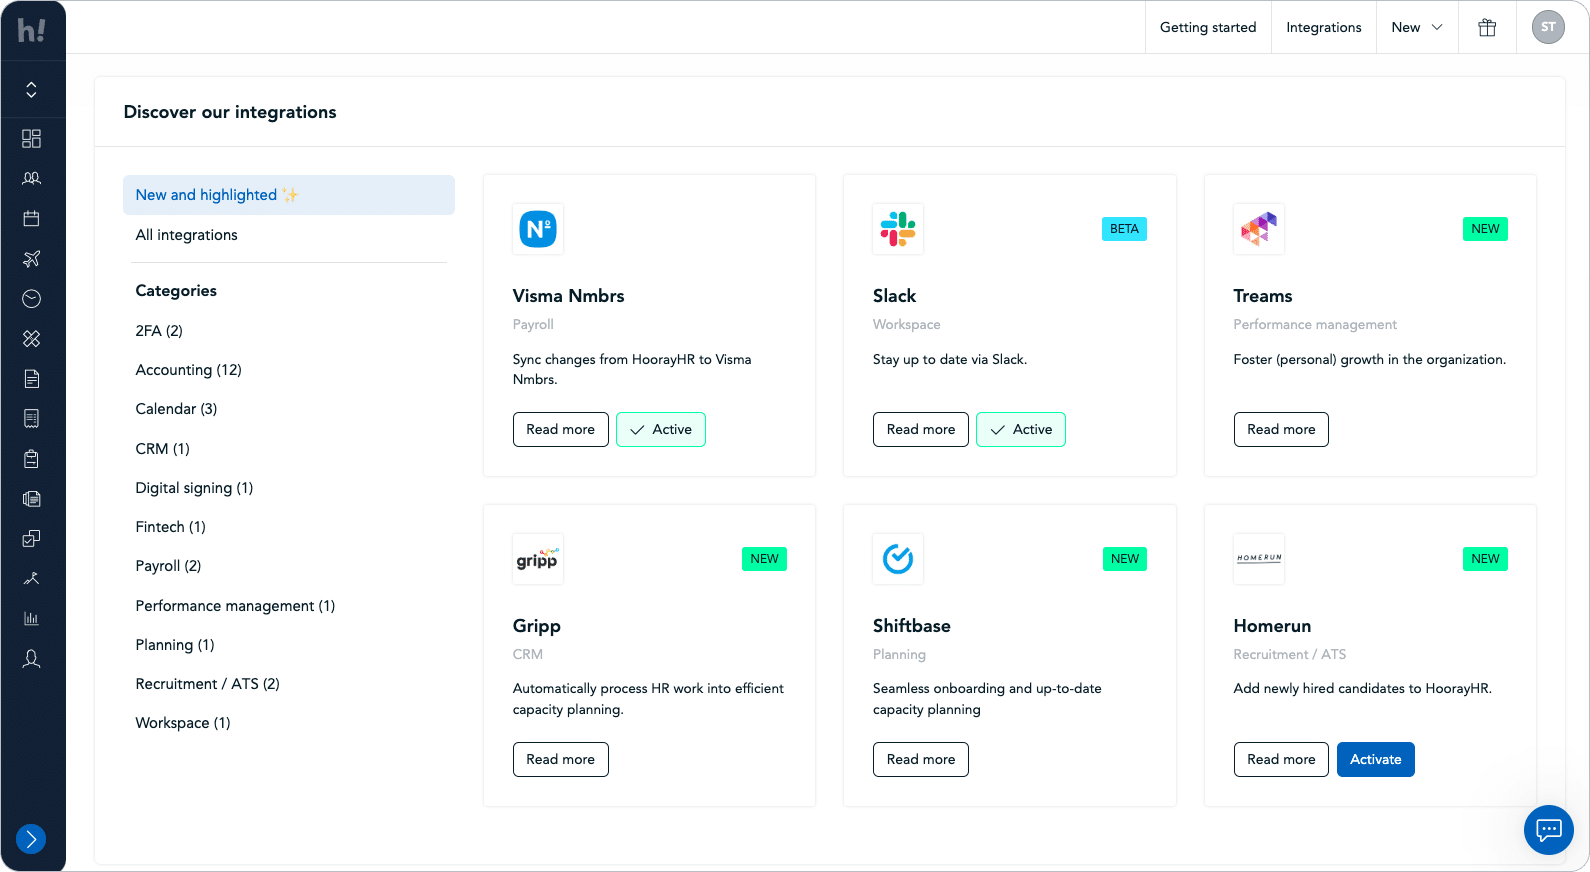This screenshot has width=1590, height=872.
Task: Click the Gripp logo thumbnail
Action: pyautogui.click(x=538, y=559)
